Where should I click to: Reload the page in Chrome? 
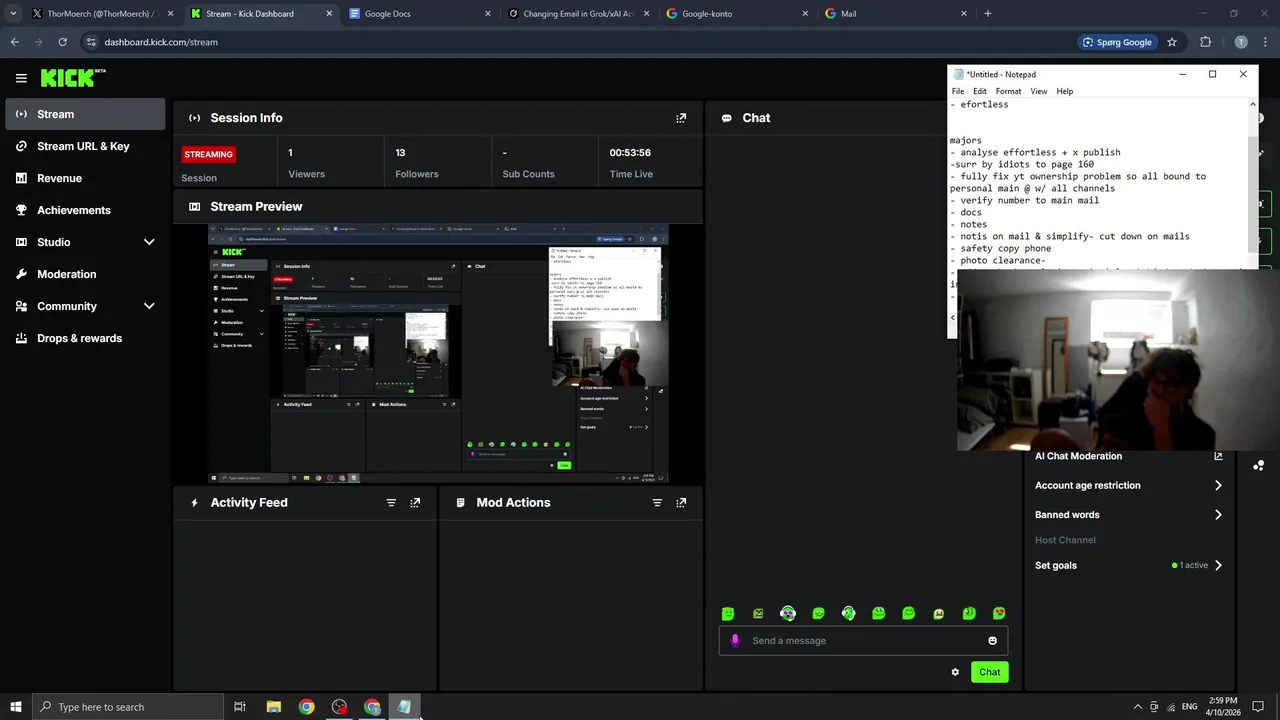pyautogui.click(x=62, y=42)
